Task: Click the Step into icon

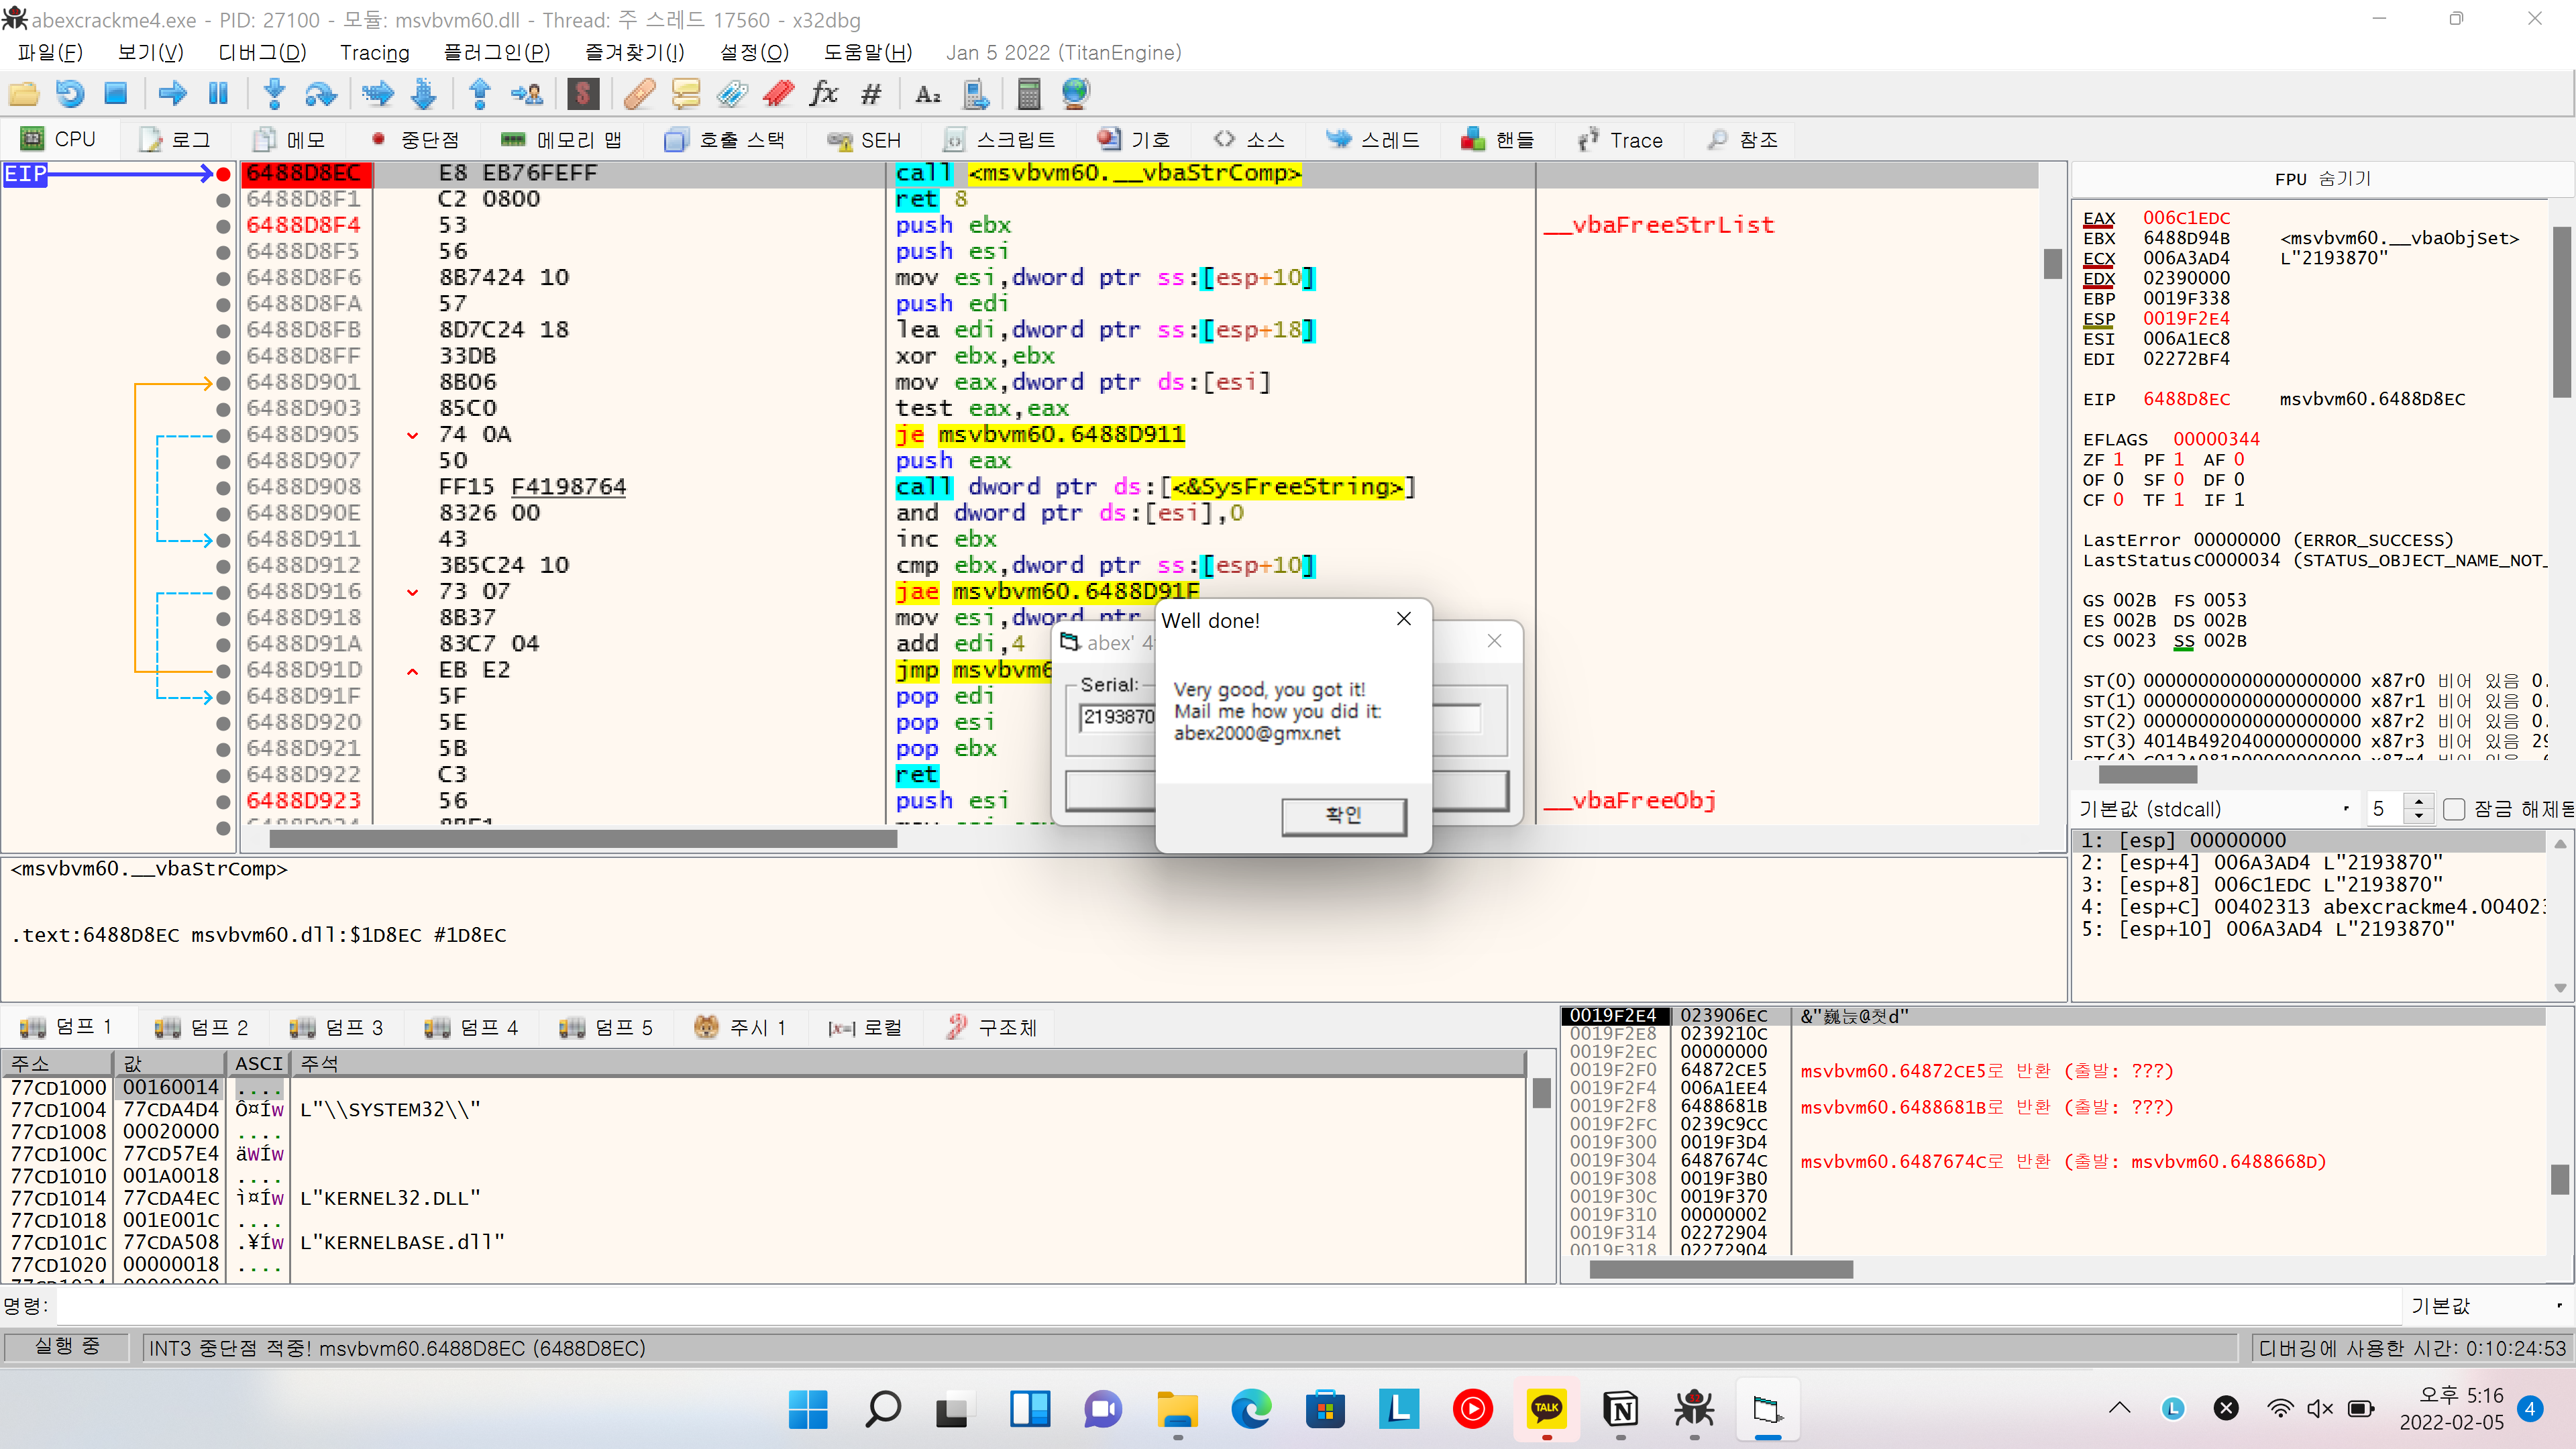Action: click(274, 94)
